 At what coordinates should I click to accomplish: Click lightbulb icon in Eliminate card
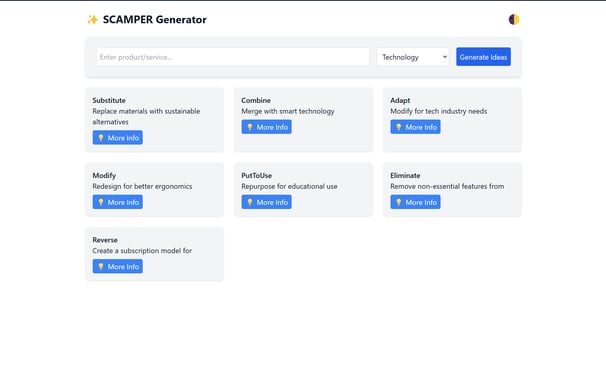point(398,202)
